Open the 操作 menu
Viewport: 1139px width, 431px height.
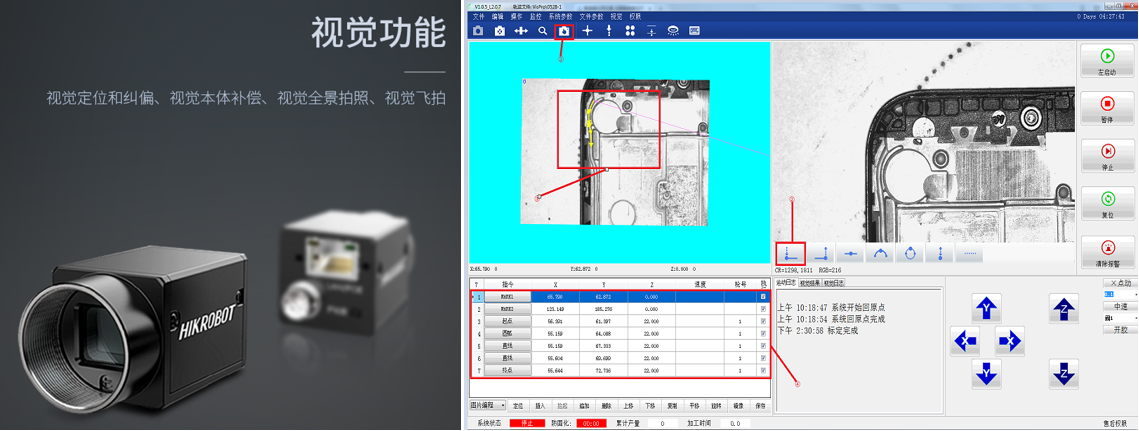pos(516,16)
